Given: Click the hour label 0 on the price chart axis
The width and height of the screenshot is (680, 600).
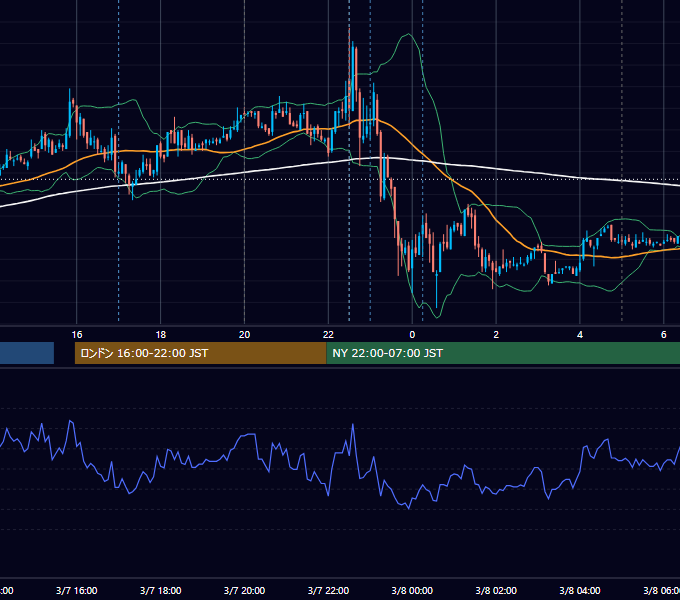Looking at the screenshot, I should [412, 334].
